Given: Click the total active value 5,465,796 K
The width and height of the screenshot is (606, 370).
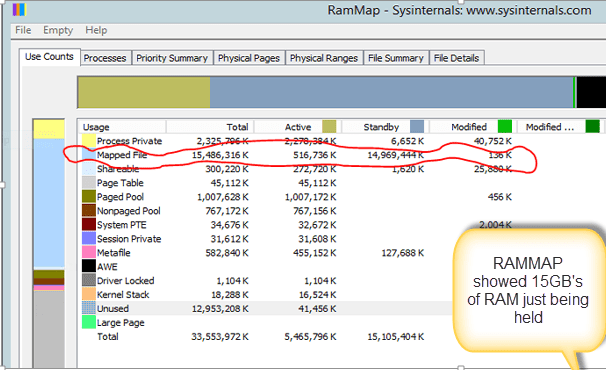Looking at the screenshot, I should point(310,336).
